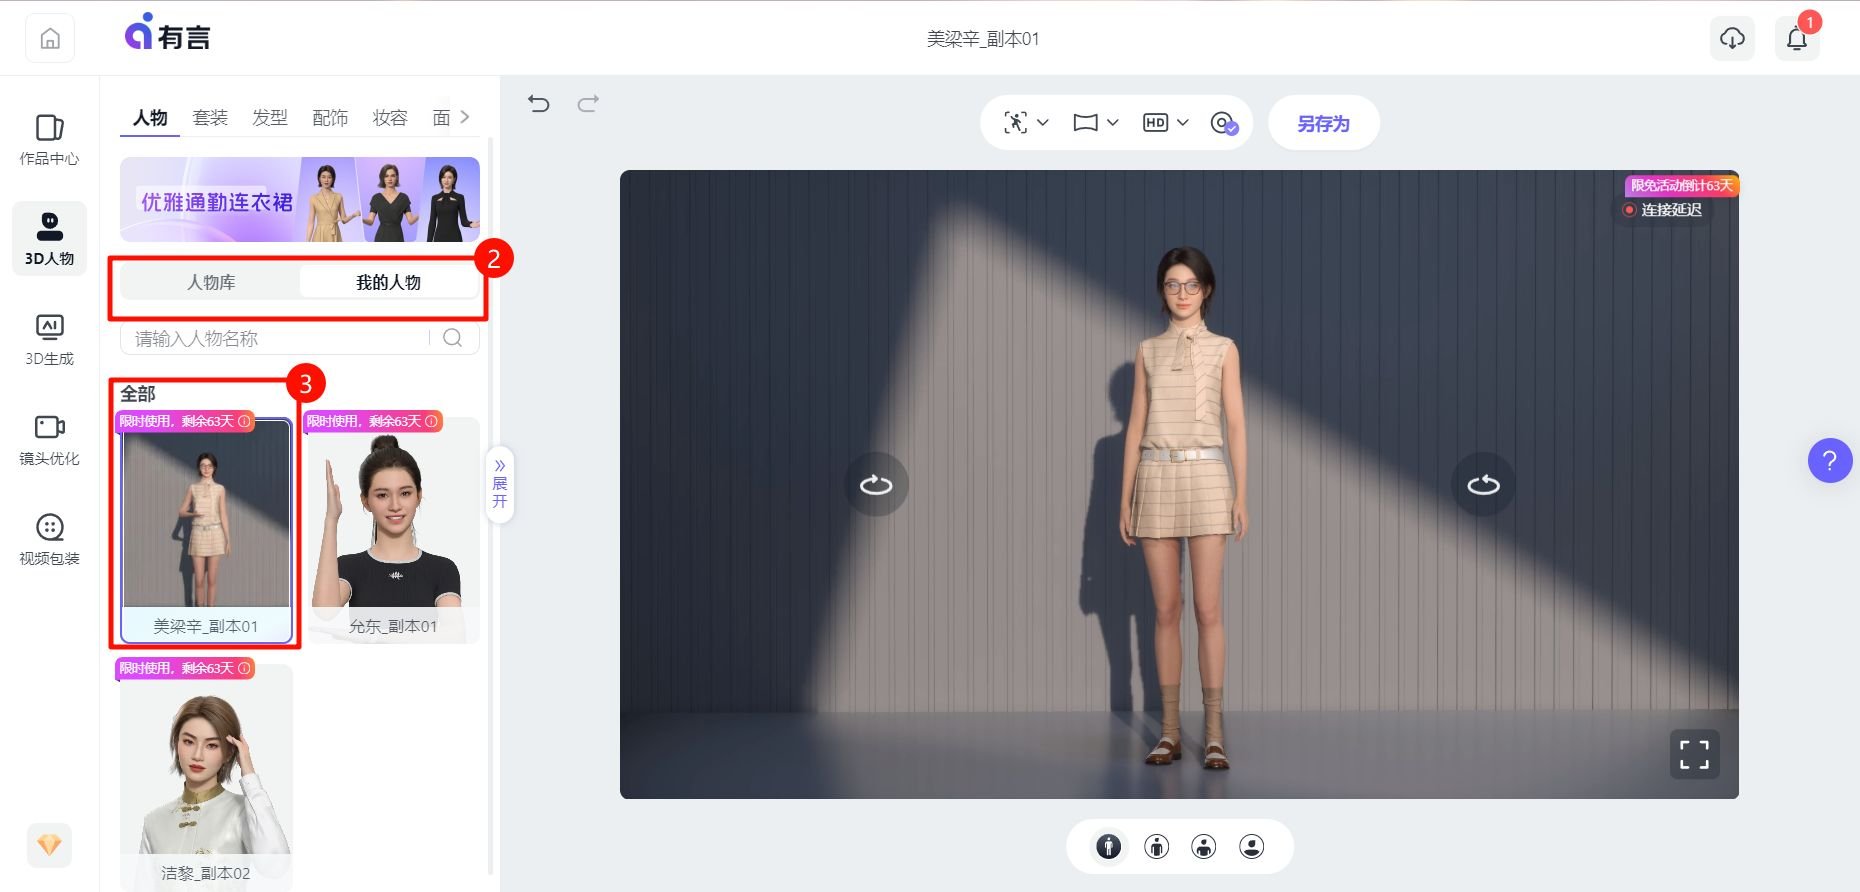Screen dimensions: 1860x892
Task: Open 镜头优化 in the sidebar
Action: pos(49,439)
